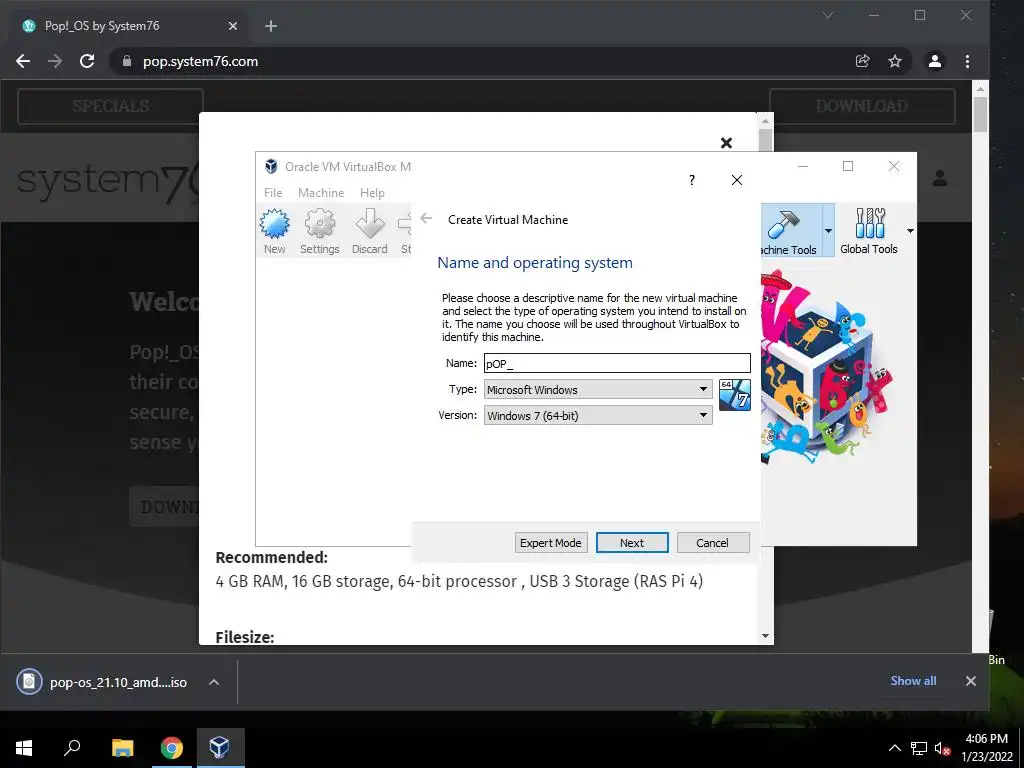This screenshot has width=1024, height=768.
Task: Click page scrollbar up arrow
Action: pos(980,88)
